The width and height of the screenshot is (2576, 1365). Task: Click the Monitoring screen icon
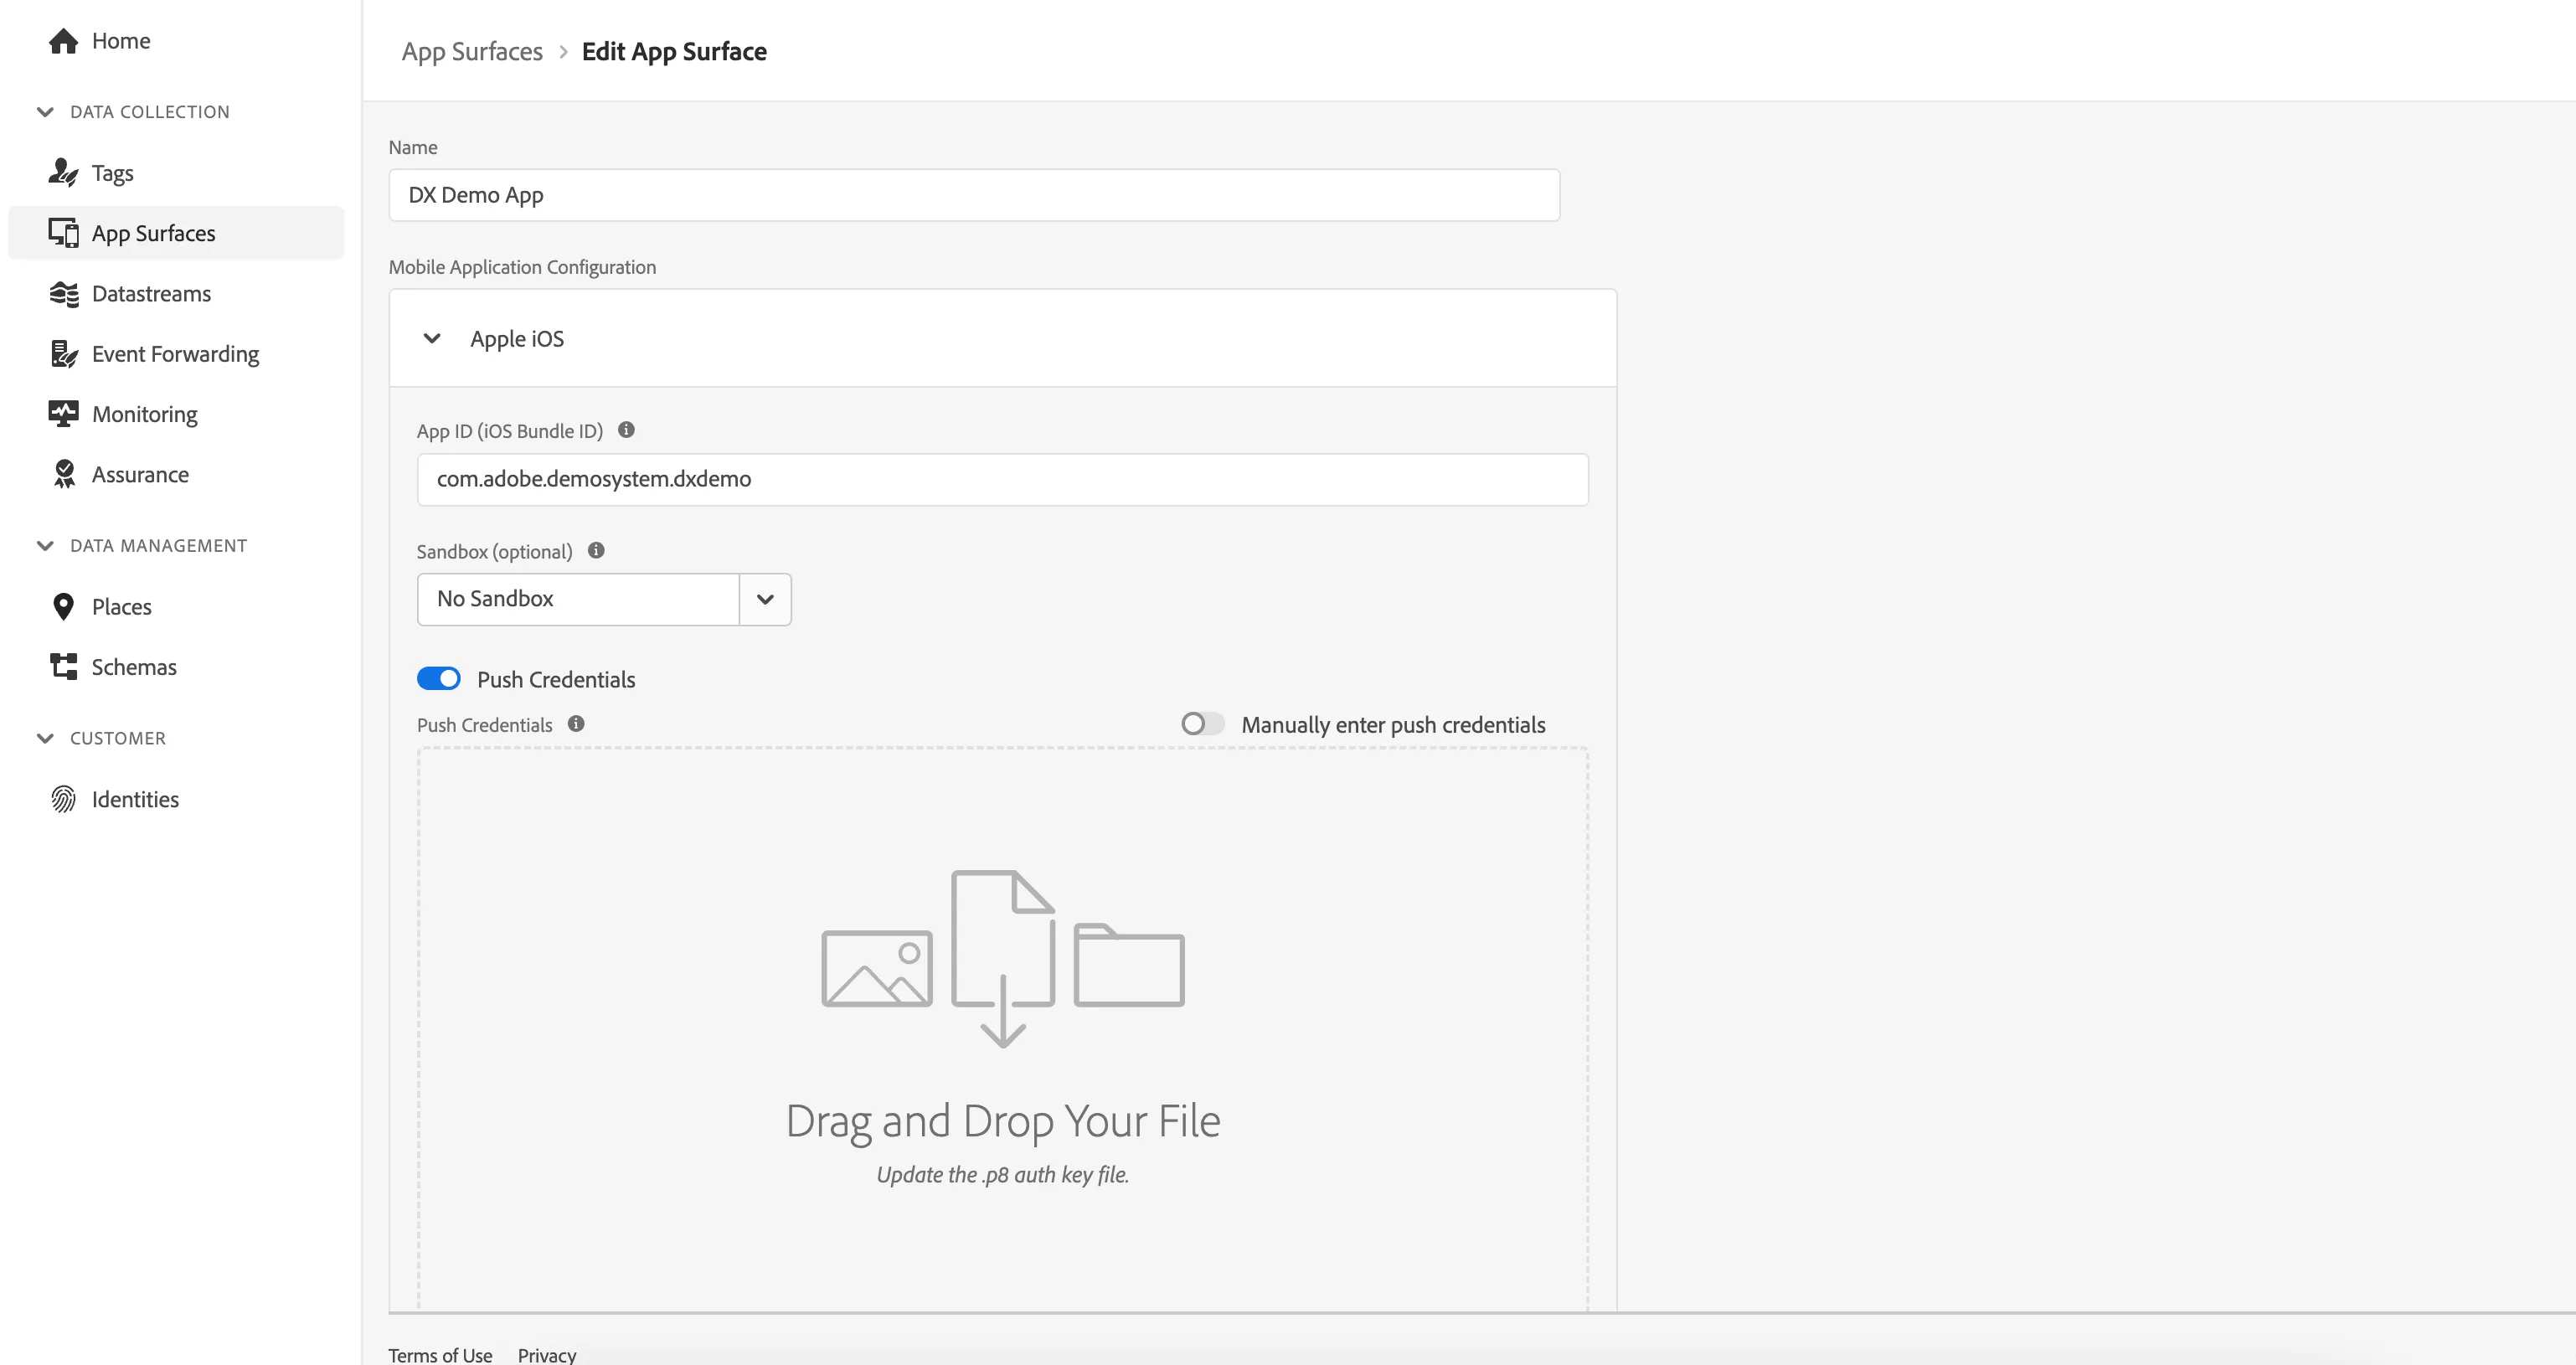point(63,414)
